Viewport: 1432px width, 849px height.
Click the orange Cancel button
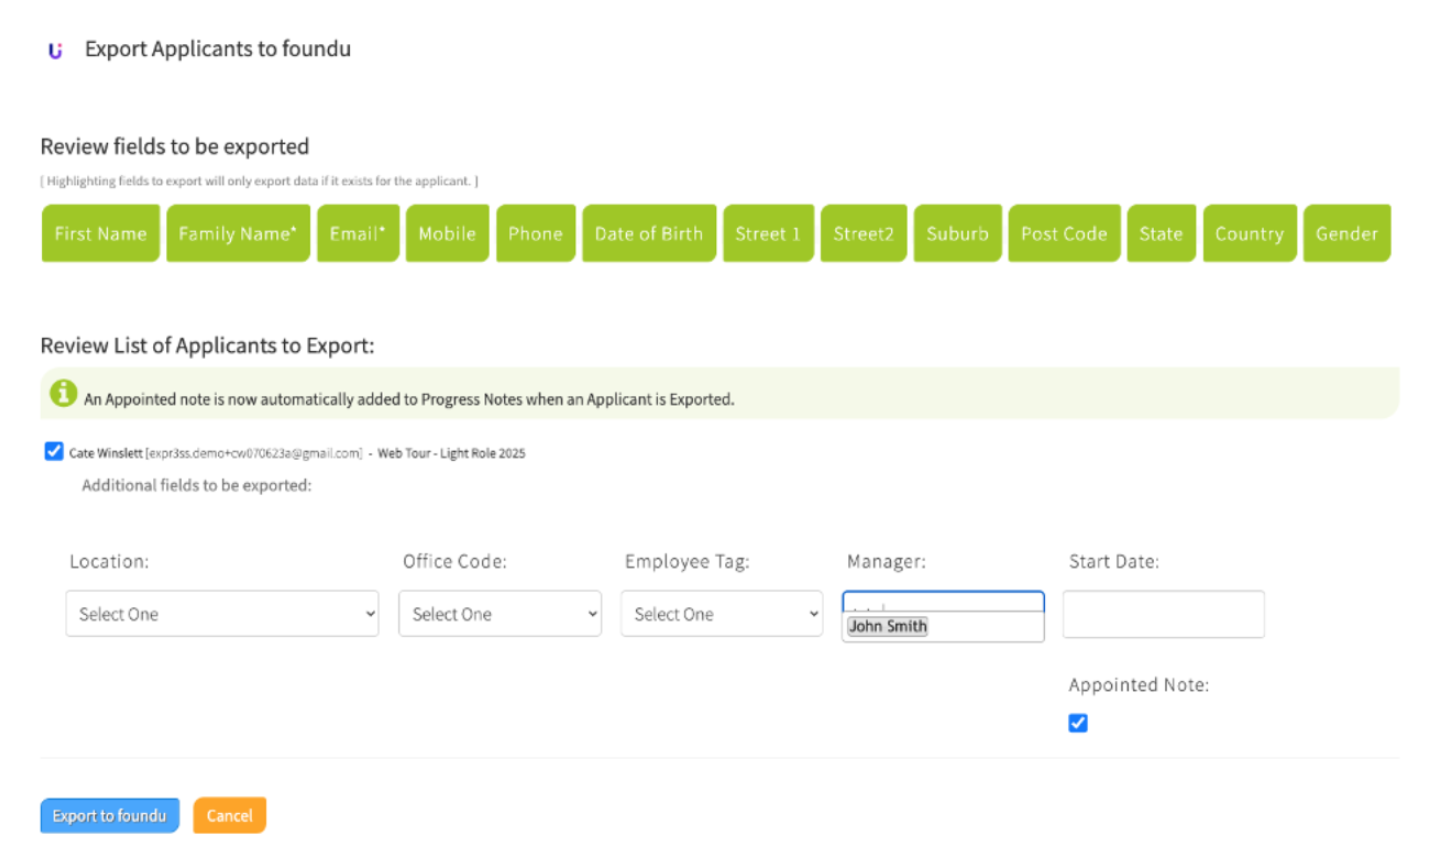(x=229, y=816)
